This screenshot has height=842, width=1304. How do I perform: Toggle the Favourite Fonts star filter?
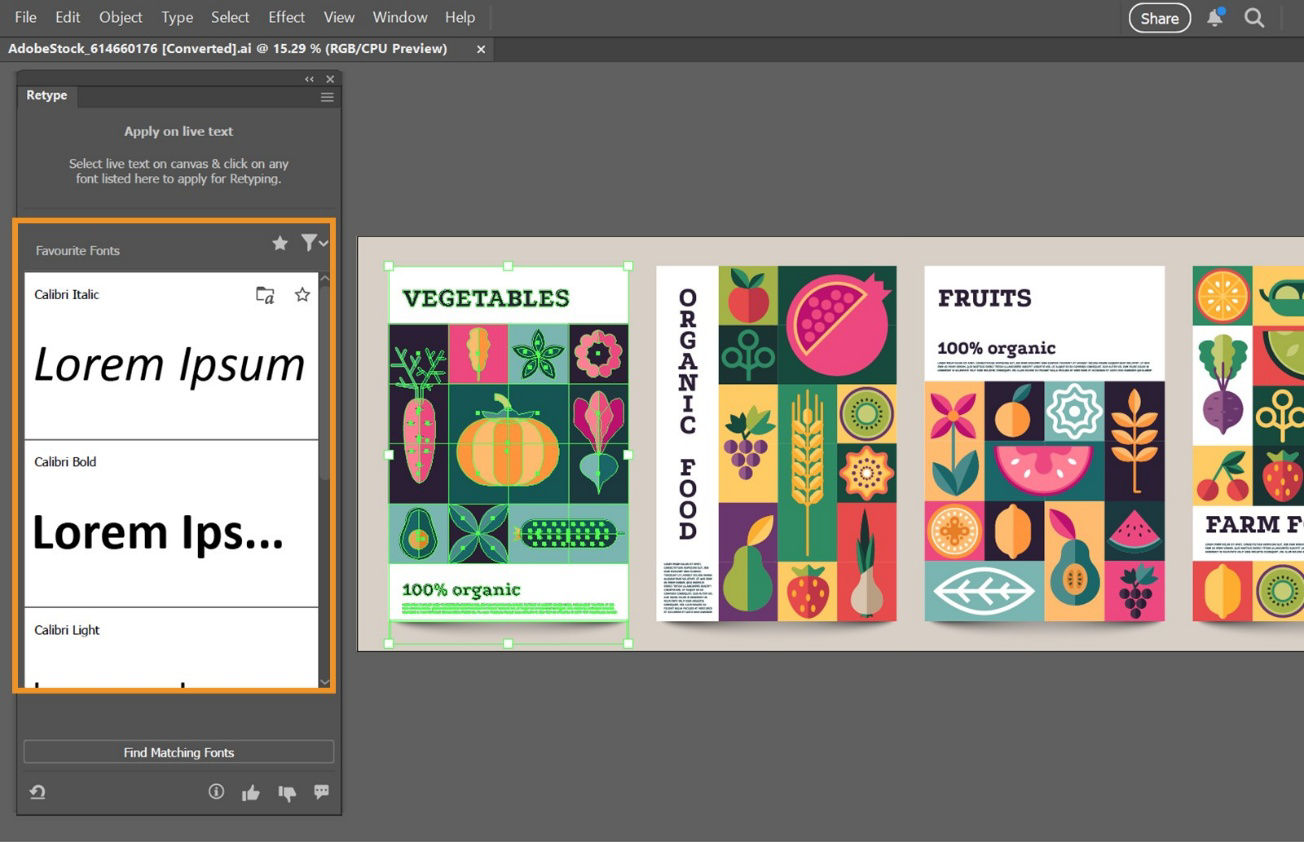(280, 242)
